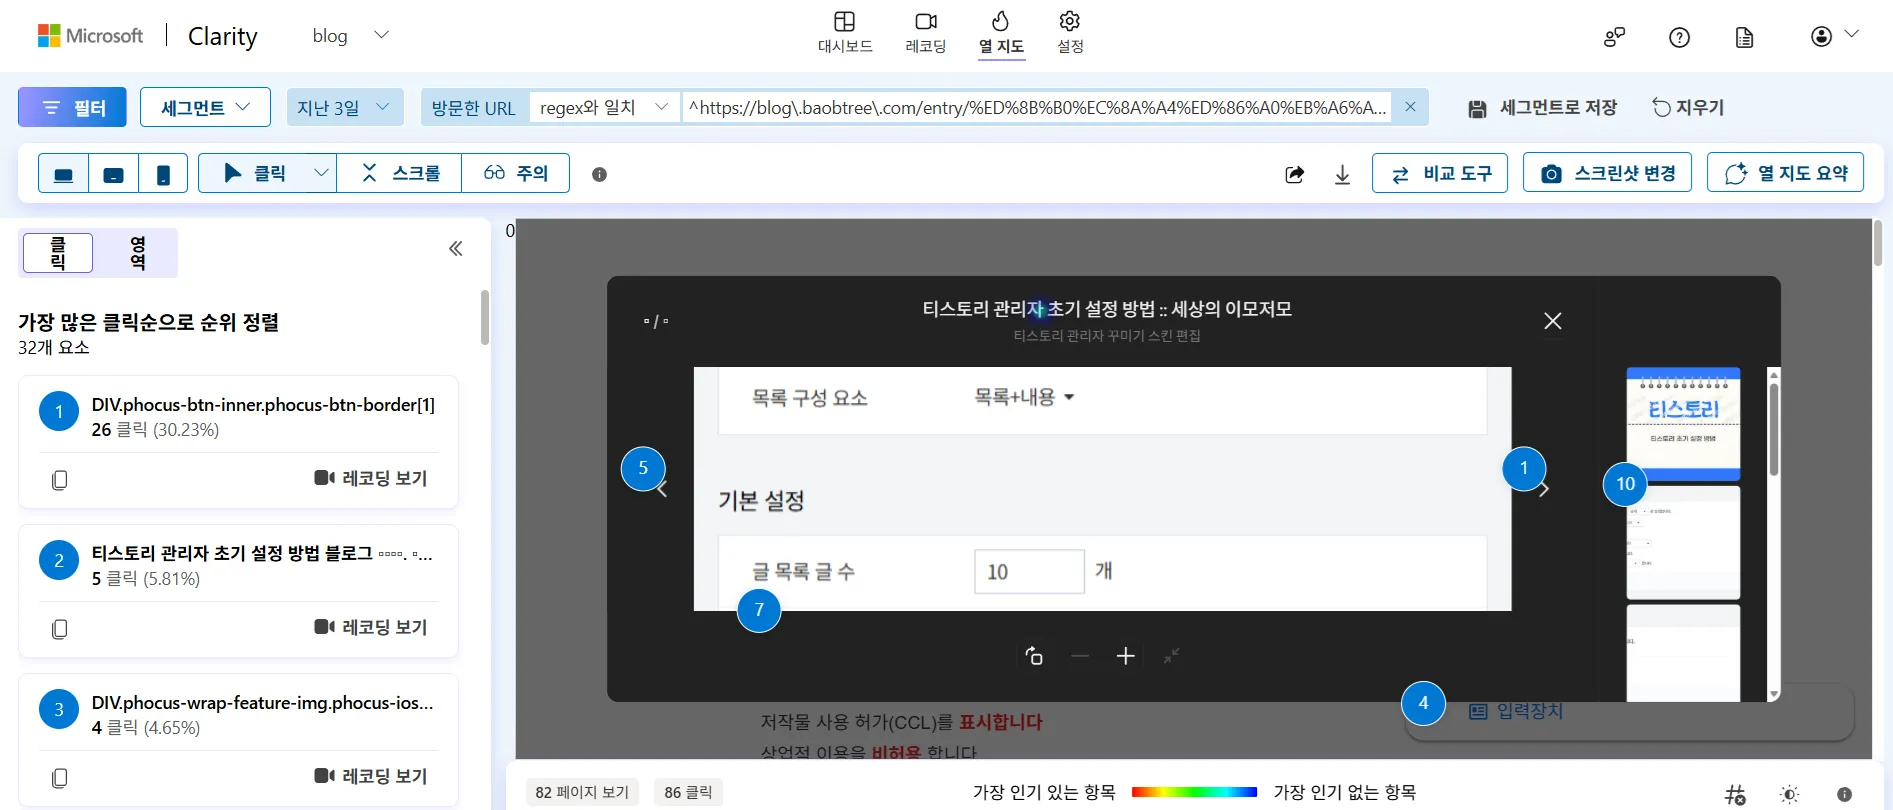Open the 레코딩 recordings tab

tap(925, 33)
